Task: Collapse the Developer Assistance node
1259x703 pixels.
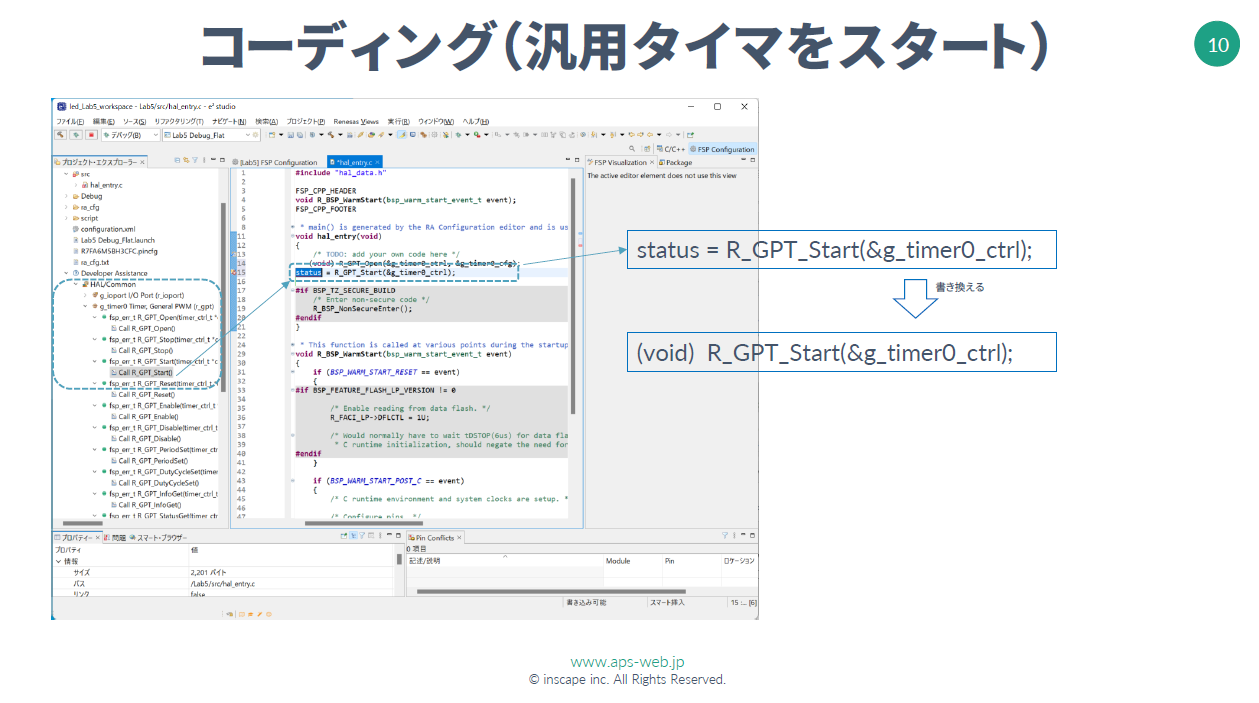Action: pos(66,273)
